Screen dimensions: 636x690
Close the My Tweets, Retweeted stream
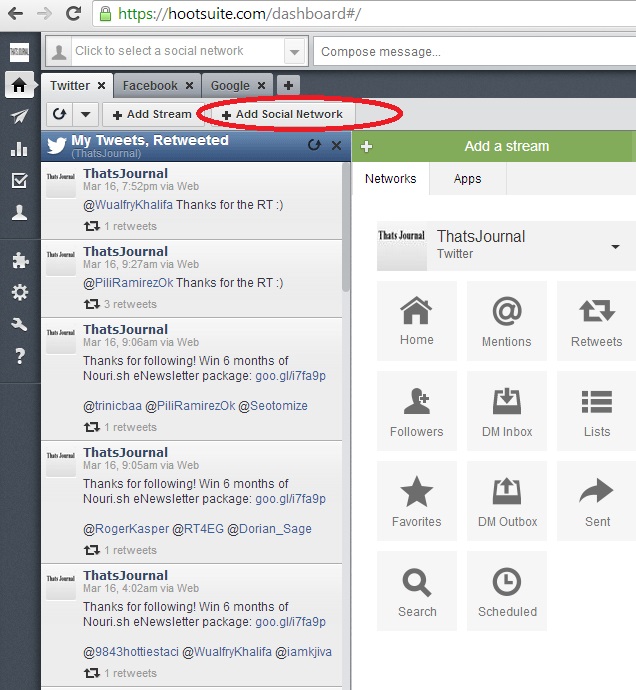[336, 146]
